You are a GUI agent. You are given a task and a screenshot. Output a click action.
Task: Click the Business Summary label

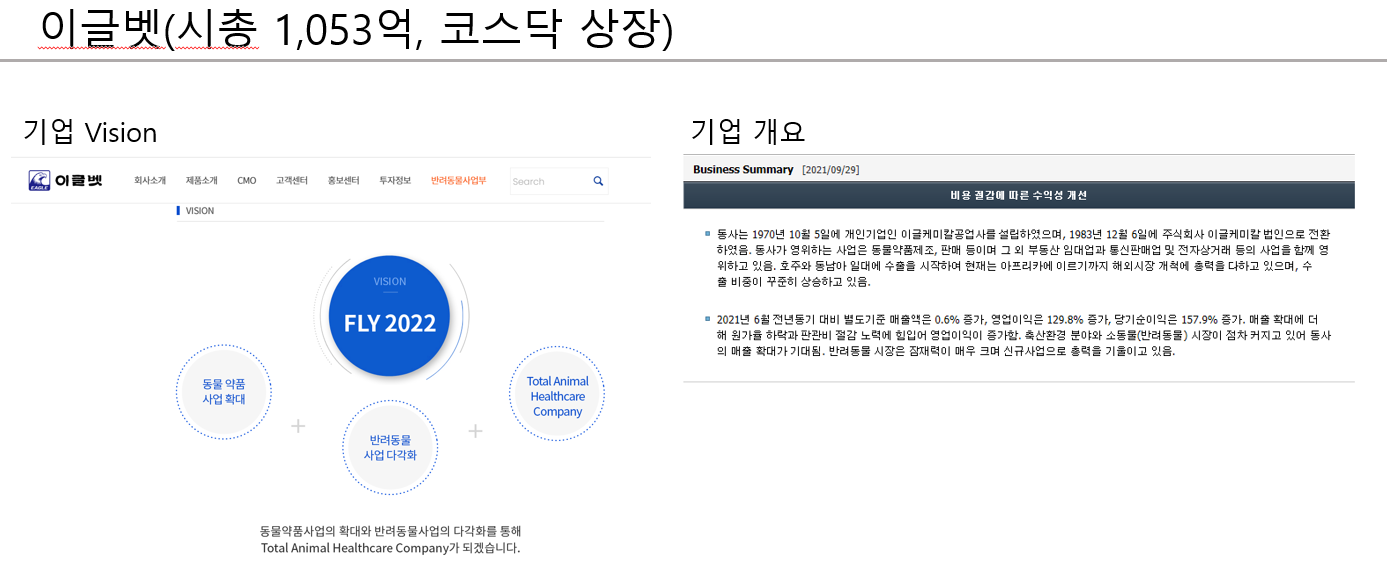point(743,170)
